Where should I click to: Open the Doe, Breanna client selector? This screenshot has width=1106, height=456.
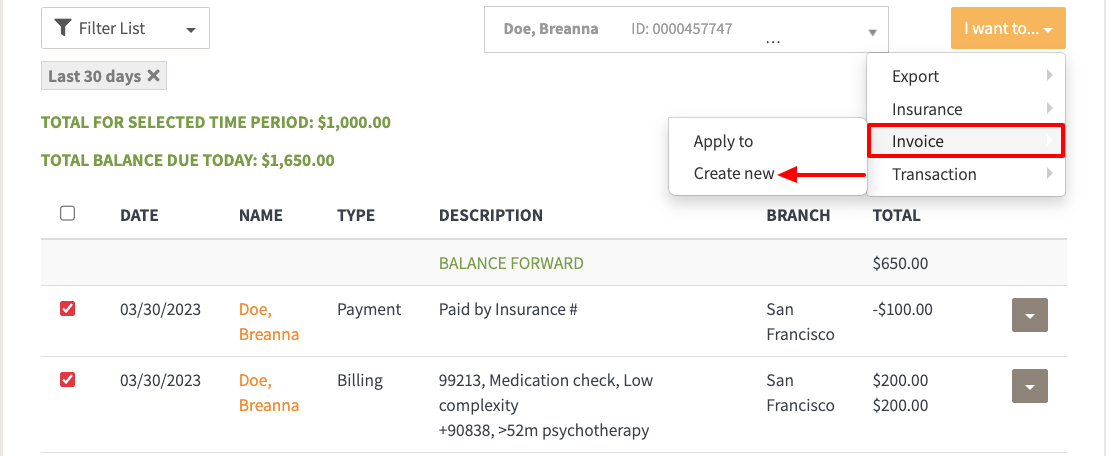(x=686, y=30)
